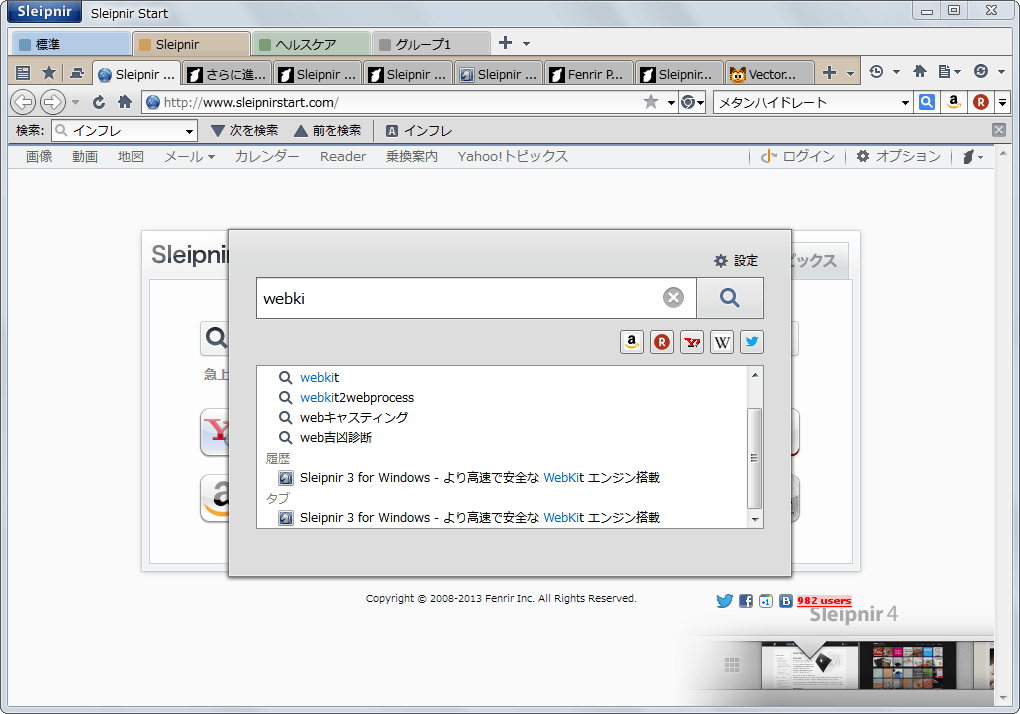
Task: Click the Rakuten search engine icon in popup
Action: point(662,341)
